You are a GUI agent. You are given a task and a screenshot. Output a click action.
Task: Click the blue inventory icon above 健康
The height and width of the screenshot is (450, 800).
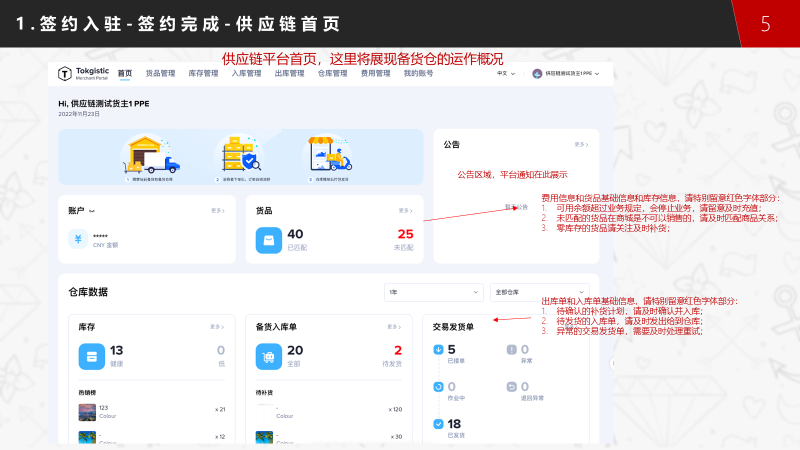pos(91,355)
